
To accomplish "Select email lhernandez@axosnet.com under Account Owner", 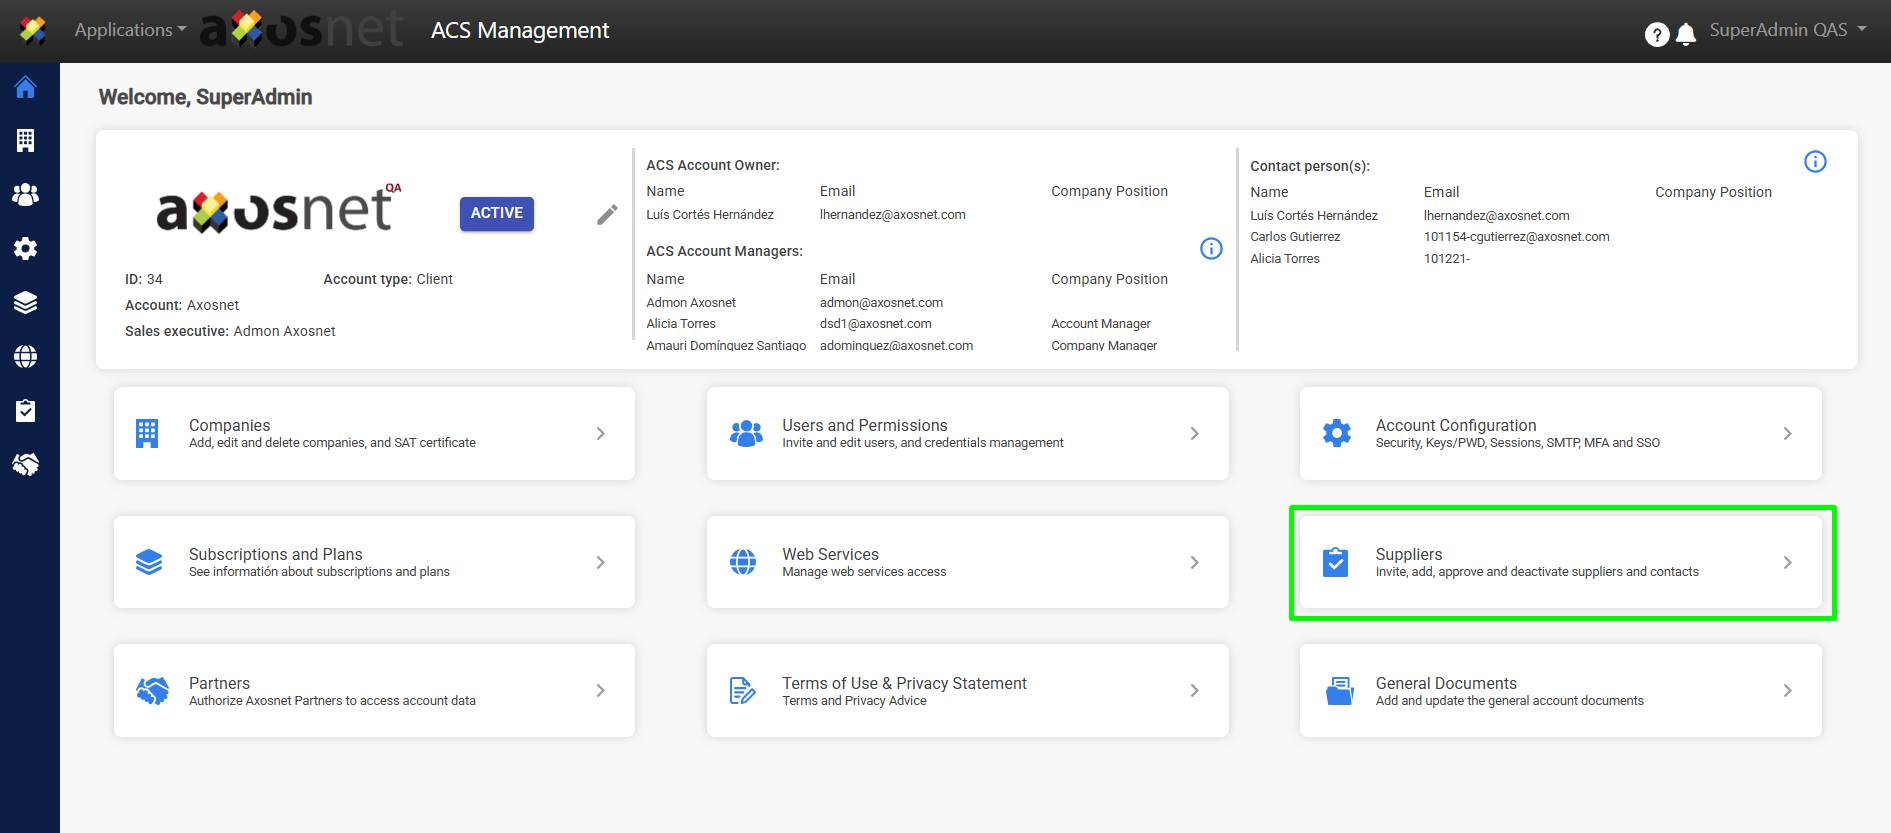I will pos(892,215).
